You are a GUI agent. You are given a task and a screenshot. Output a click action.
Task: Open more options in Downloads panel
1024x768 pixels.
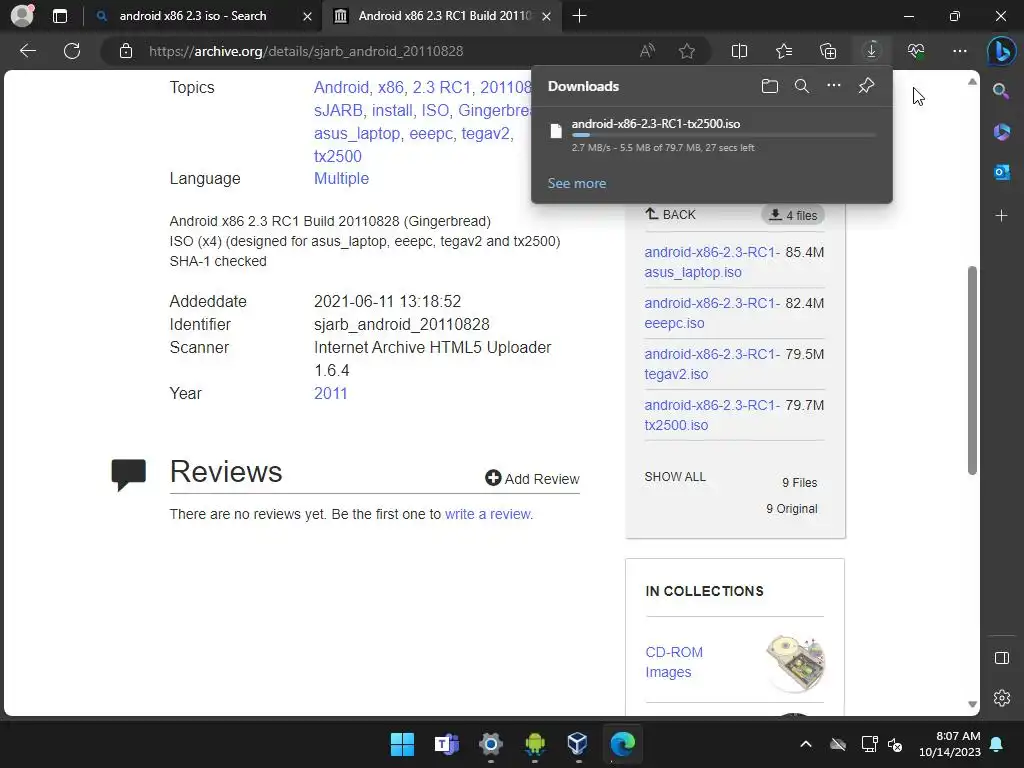pyautogui.click(x=834, y=86)
